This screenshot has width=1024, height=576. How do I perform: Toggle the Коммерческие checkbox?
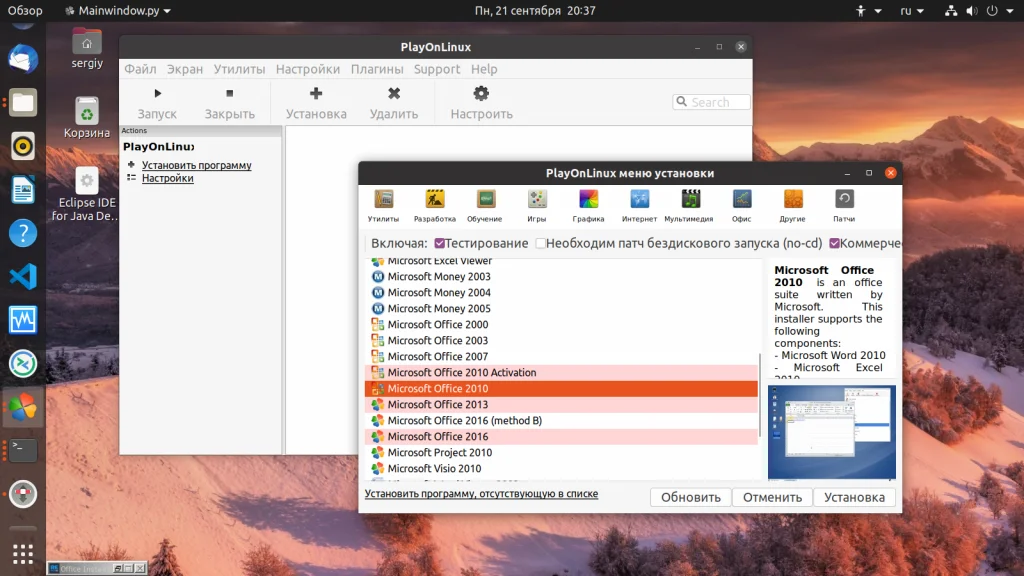(x=834, y=243)
